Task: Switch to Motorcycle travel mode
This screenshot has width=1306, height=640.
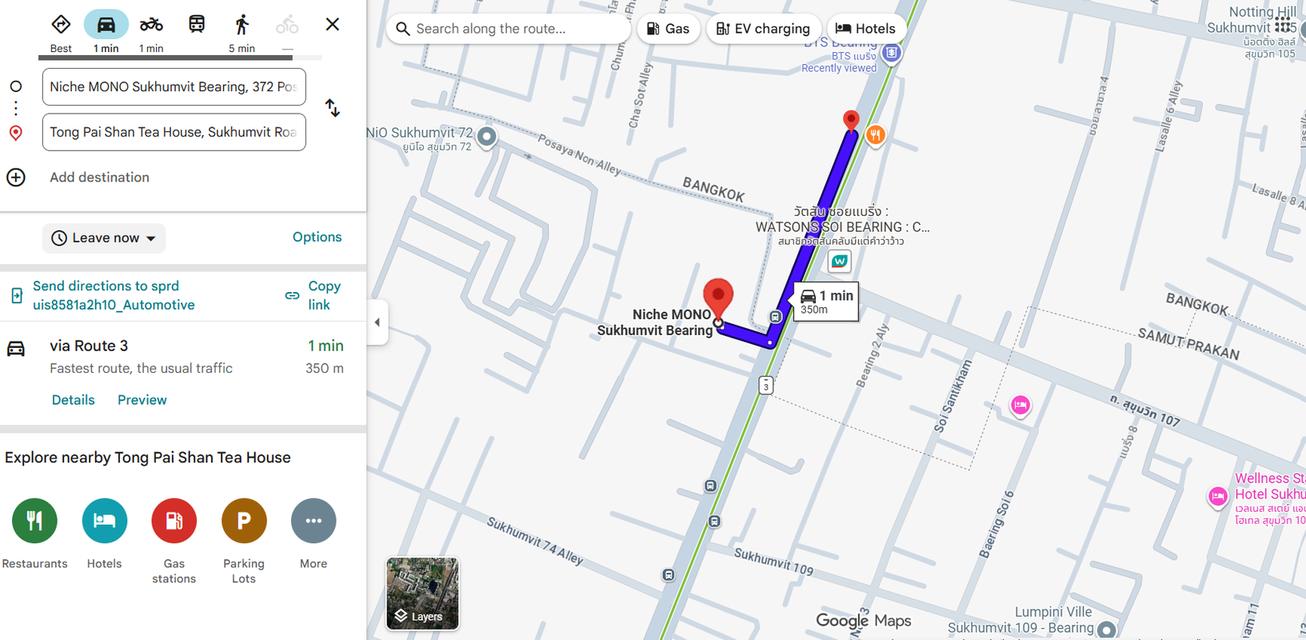Action: [151, 25]
